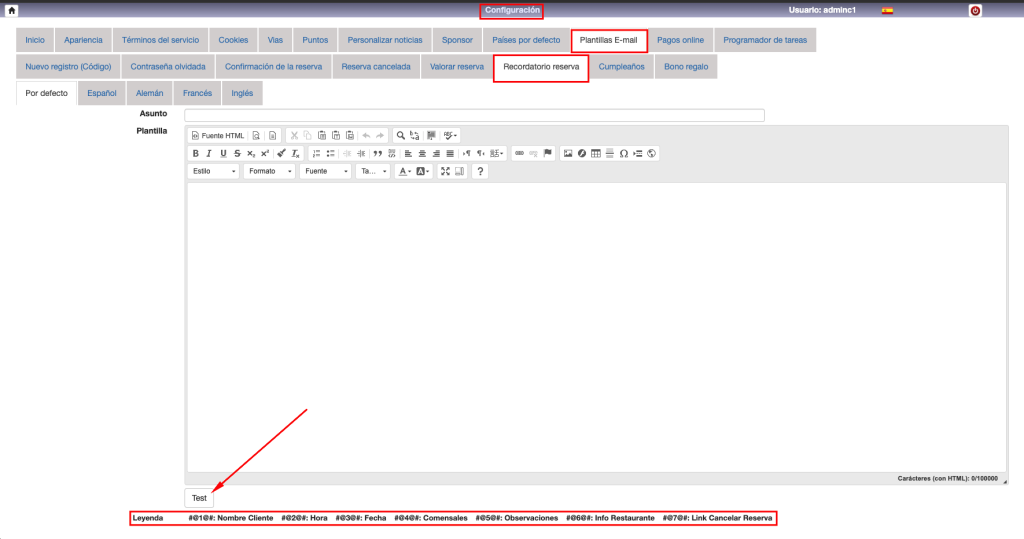
Task: Click the insert link icon
Action: pyautogui.click(x=518, y=153)
